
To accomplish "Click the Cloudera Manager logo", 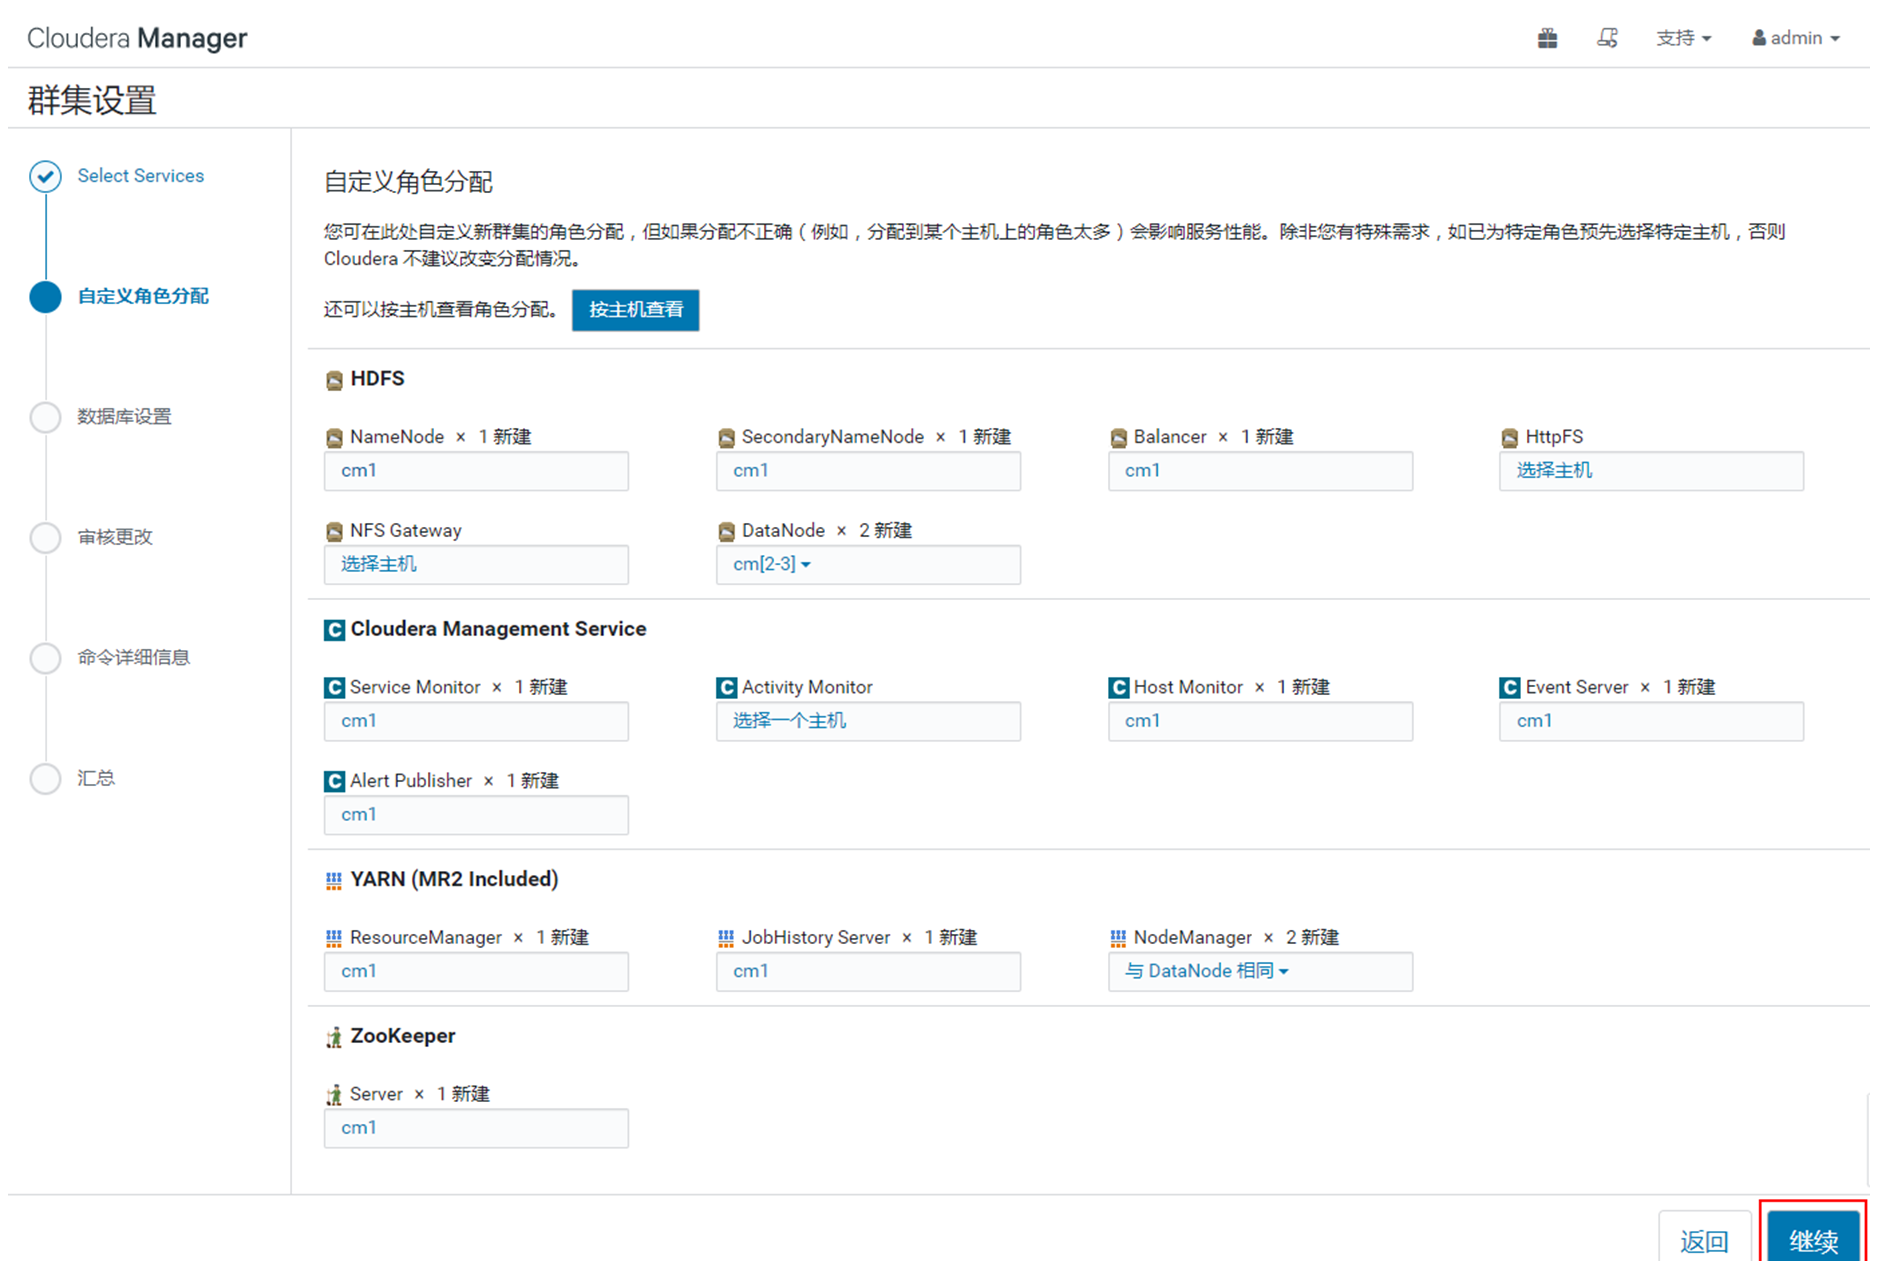I will [137, 38].
